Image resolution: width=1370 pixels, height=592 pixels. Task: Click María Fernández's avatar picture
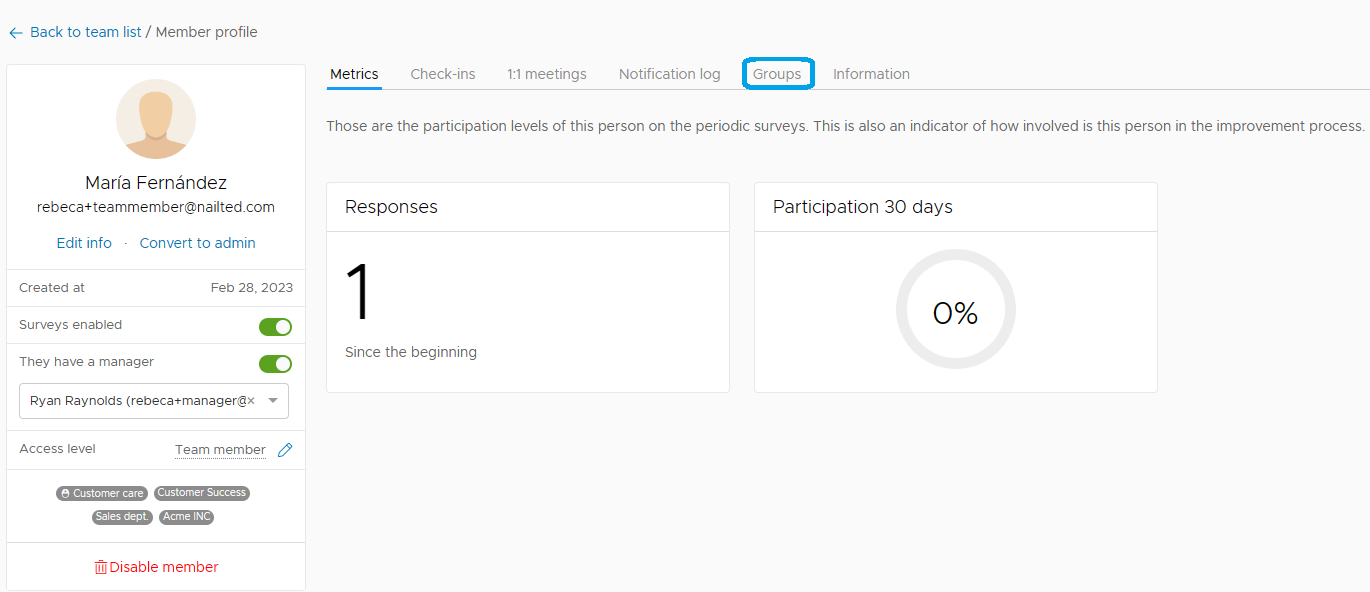click(x=156, y=119)
